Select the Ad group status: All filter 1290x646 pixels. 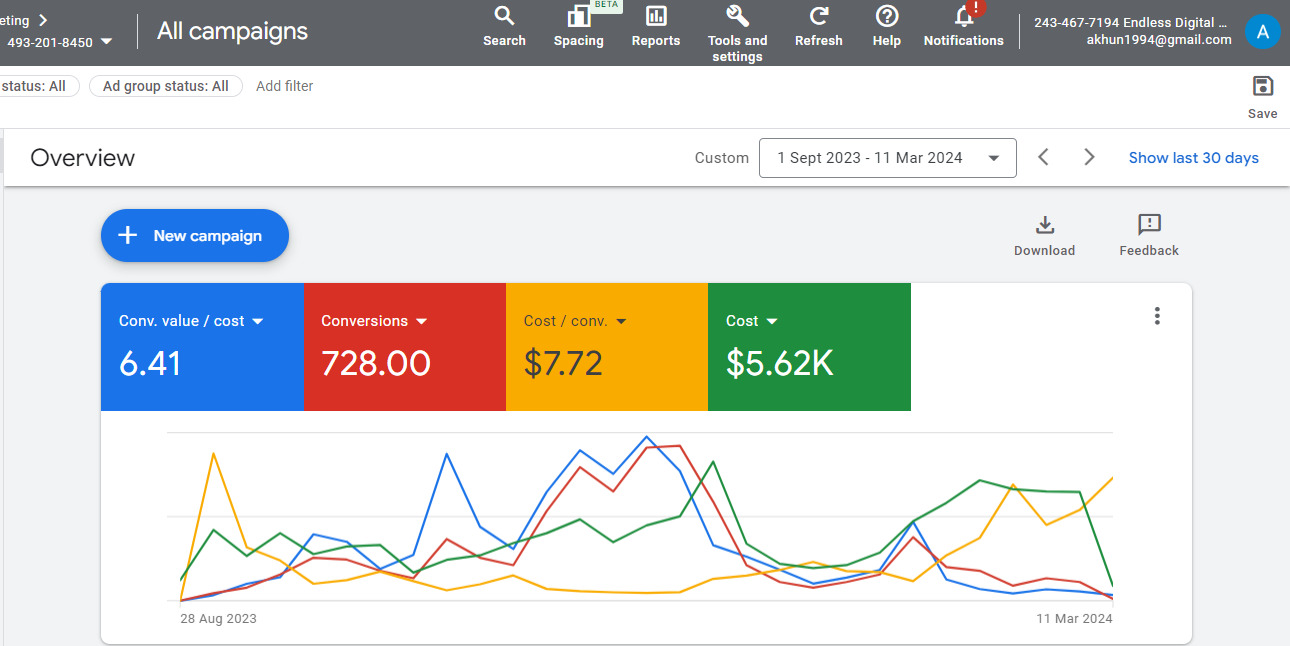click(166, 86)
